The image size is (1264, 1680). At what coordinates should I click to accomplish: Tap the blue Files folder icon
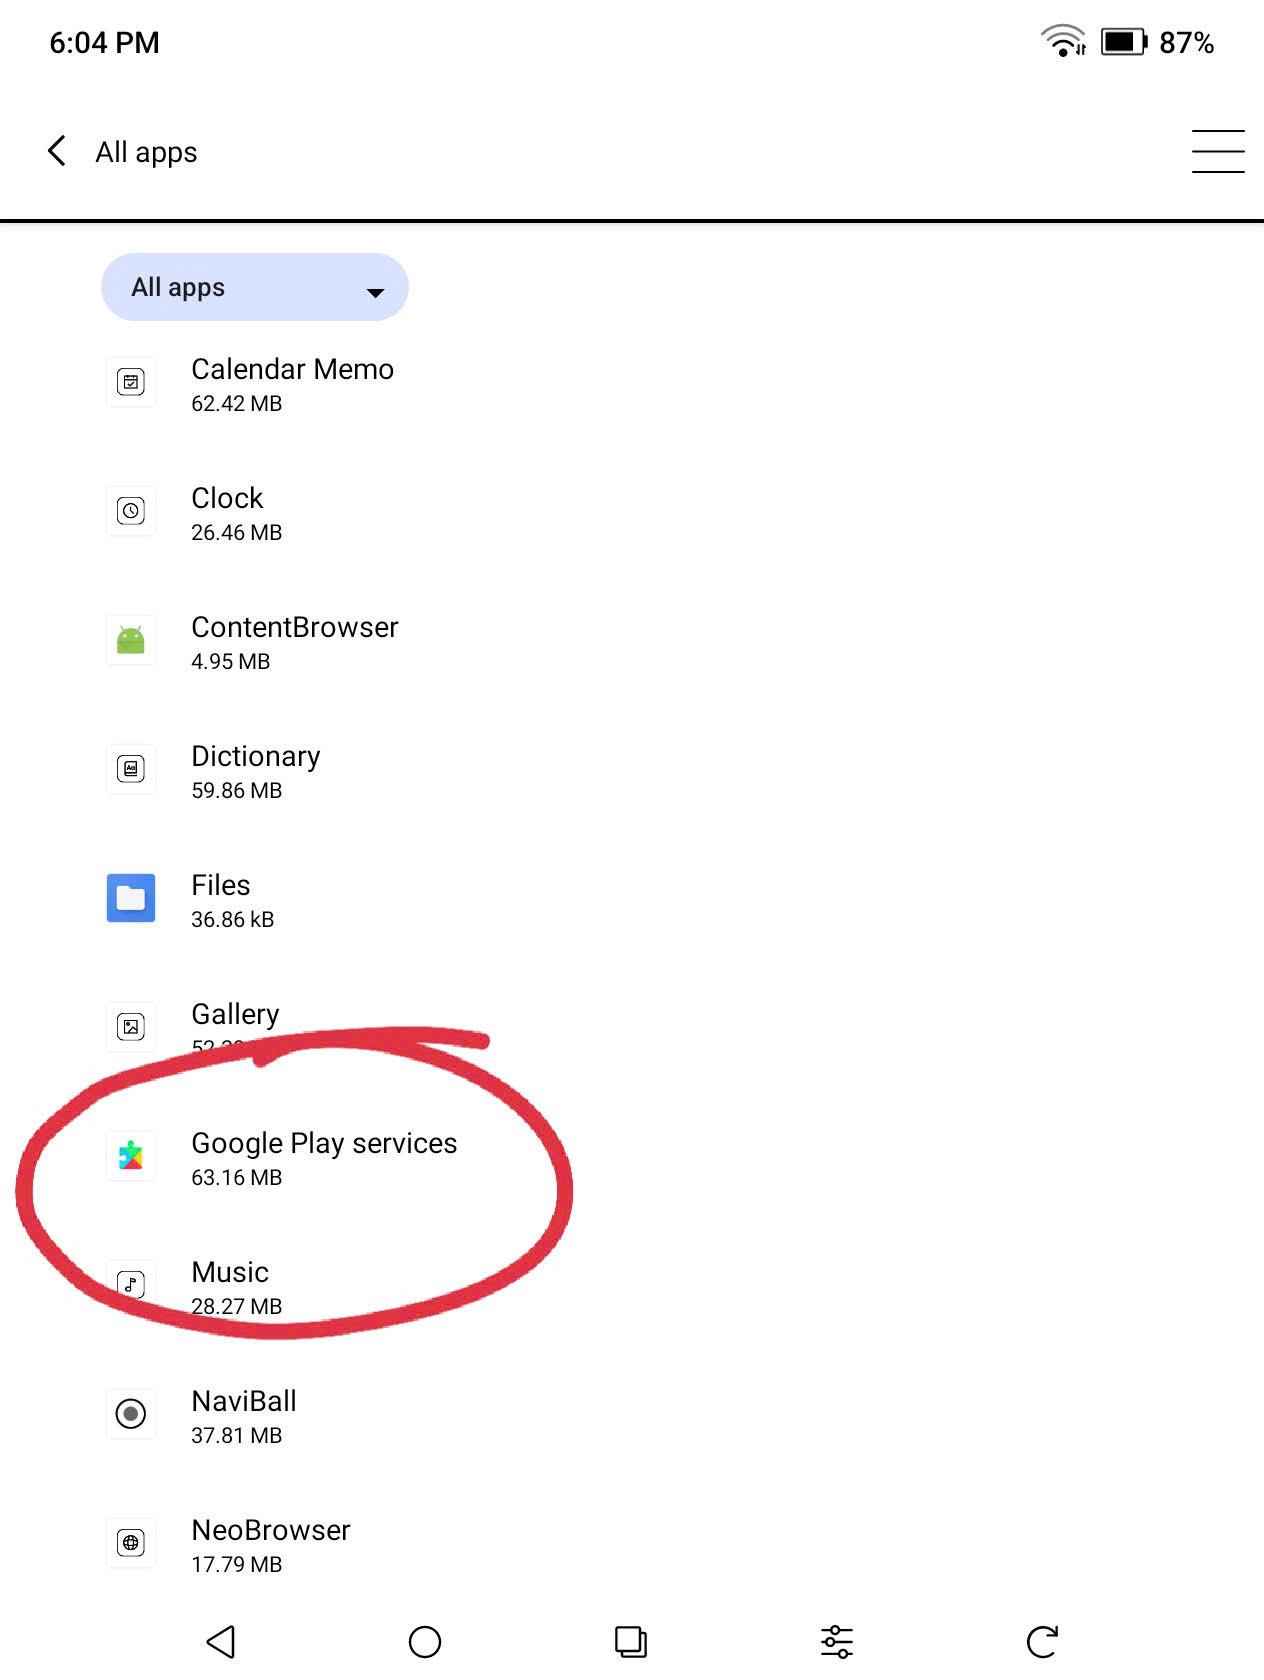point(131,898)
